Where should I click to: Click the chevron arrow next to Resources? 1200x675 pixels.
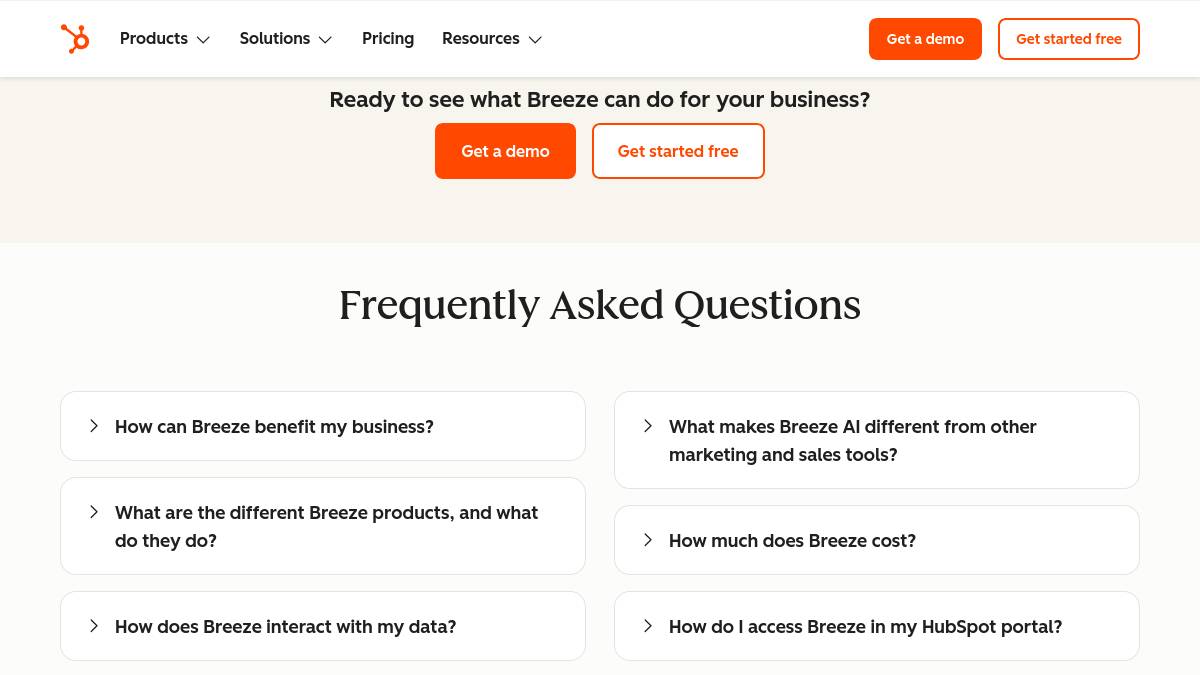pyautogui.click(x=535, y=40)
